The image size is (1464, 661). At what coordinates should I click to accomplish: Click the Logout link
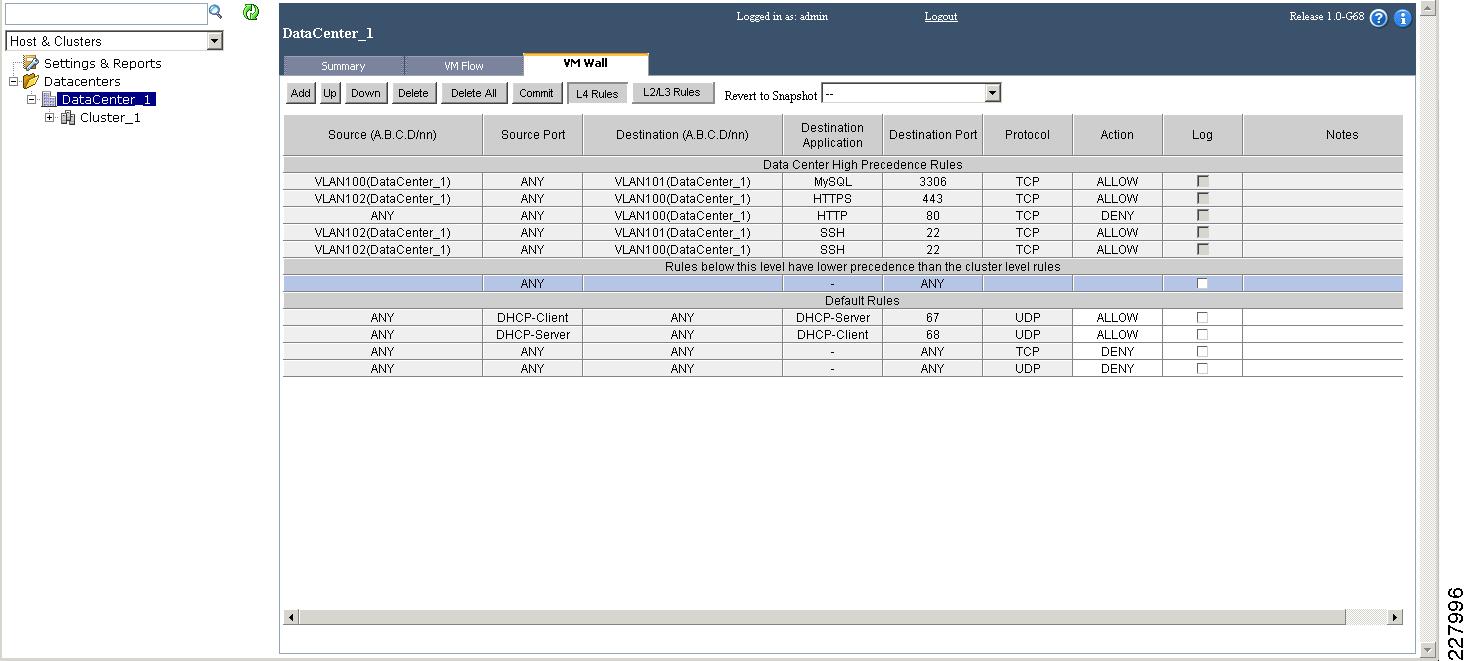(941, 16)
